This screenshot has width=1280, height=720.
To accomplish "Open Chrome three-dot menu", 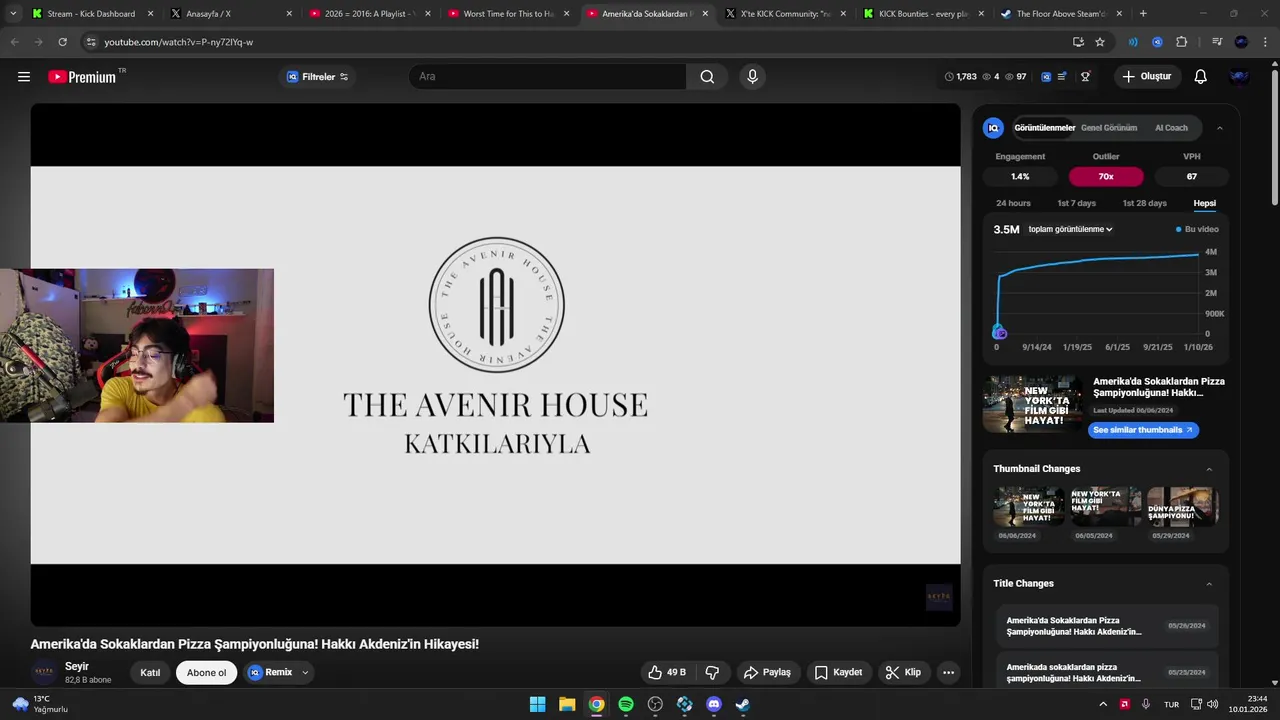I will click(1266, 42).
